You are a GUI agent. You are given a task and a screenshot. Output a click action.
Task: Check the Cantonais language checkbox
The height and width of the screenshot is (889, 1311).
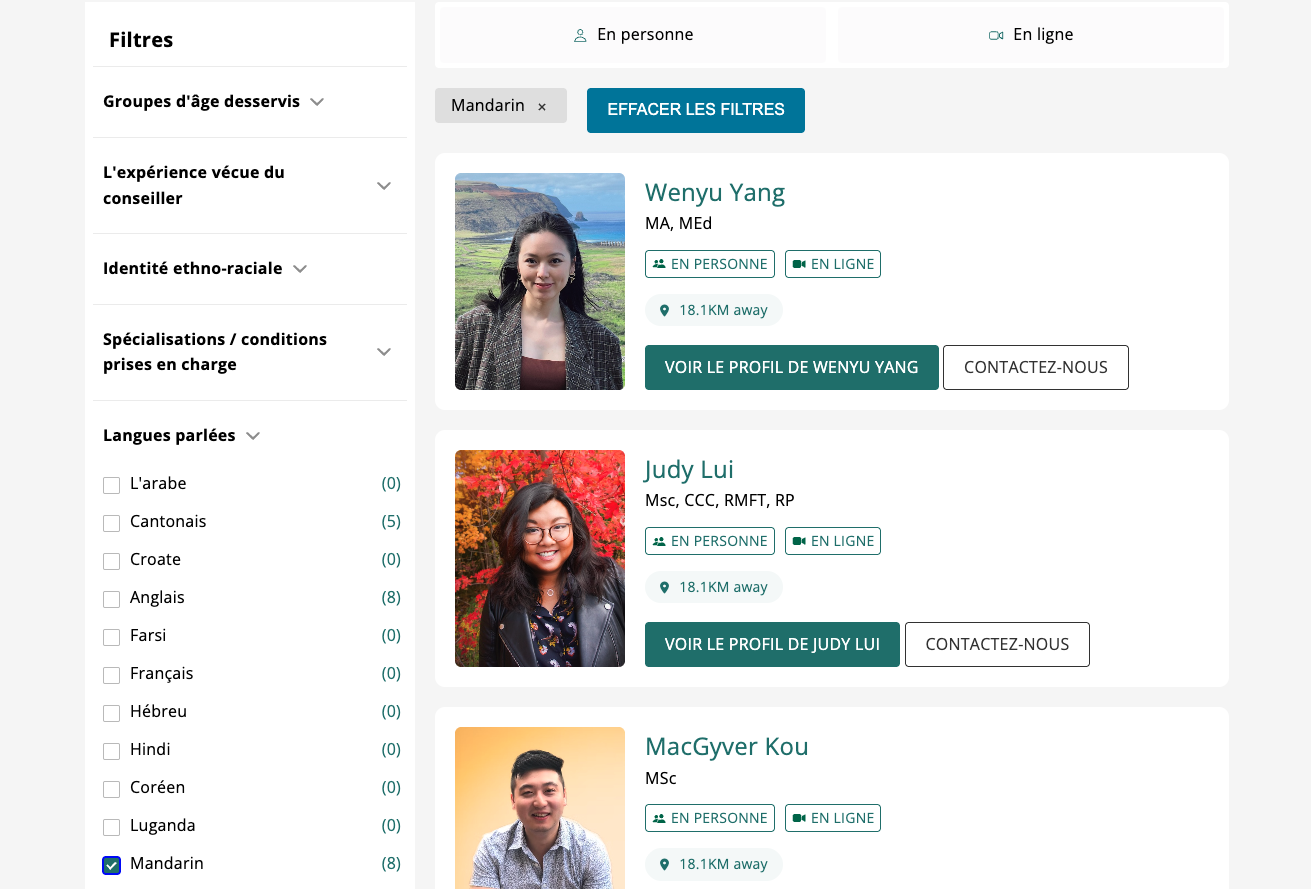pos(111,523)
